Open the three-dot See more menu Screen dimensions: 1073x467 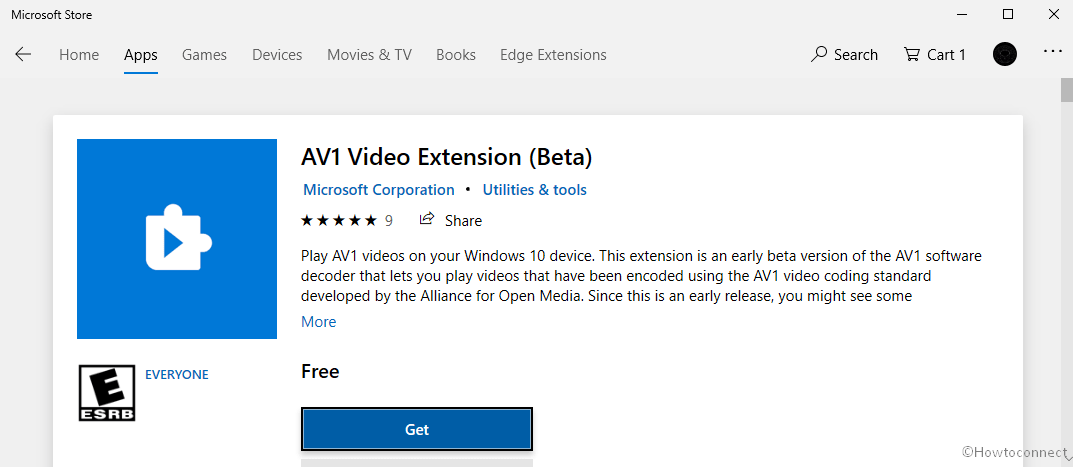click(1052, 52)
